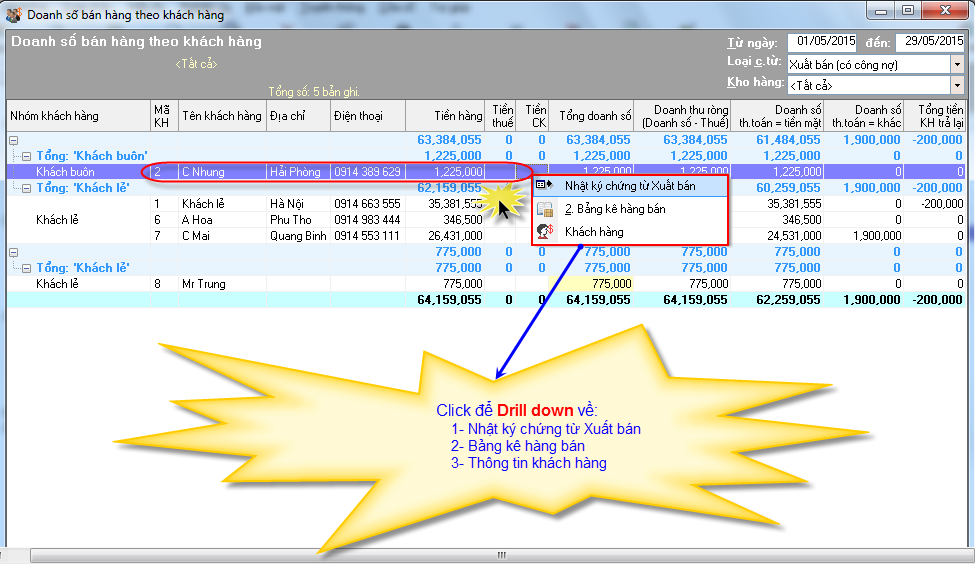Viewport: 975px width, 564px height.
Task: Click the application icon in the title bar
Action: coord(13,14)
